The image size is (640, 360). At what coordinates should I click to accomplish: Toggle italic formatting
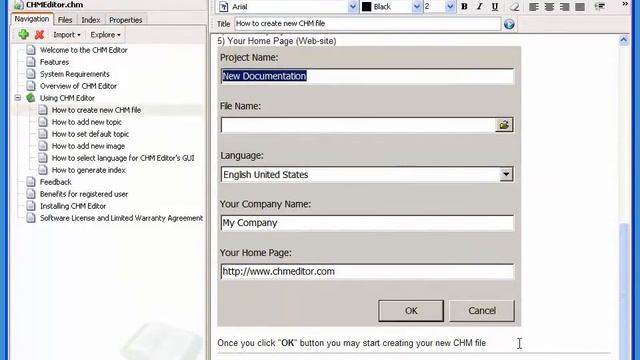[x=480, y=7]
